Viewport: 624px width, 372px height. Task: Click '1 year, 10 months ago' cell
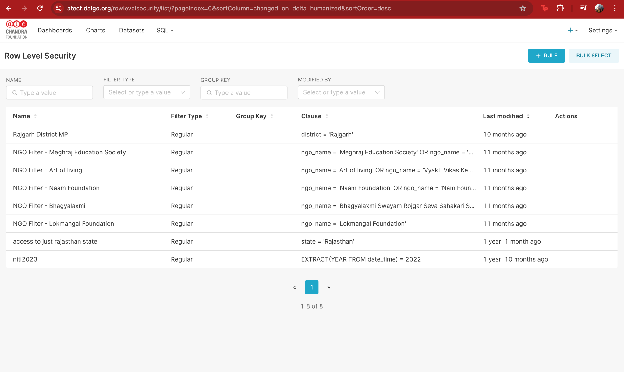[x=515, y=259]
